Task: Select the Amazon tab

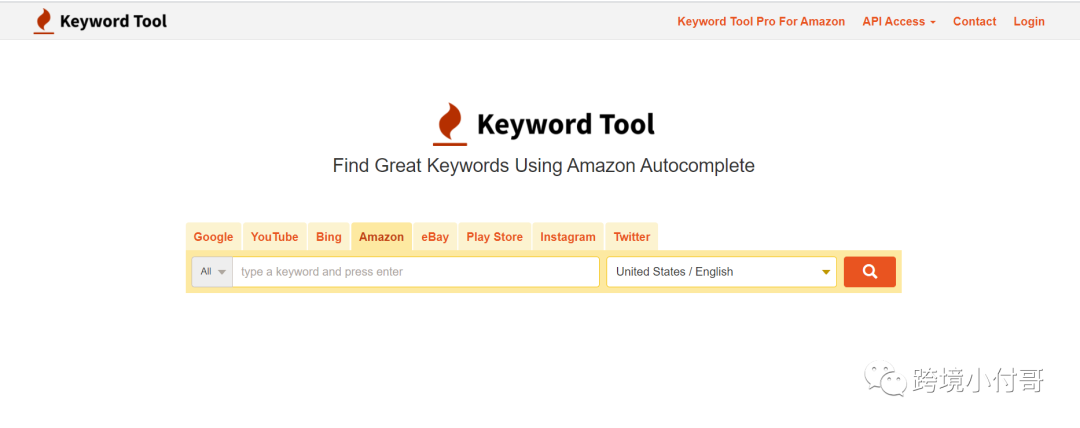Action: click(382, 236)
